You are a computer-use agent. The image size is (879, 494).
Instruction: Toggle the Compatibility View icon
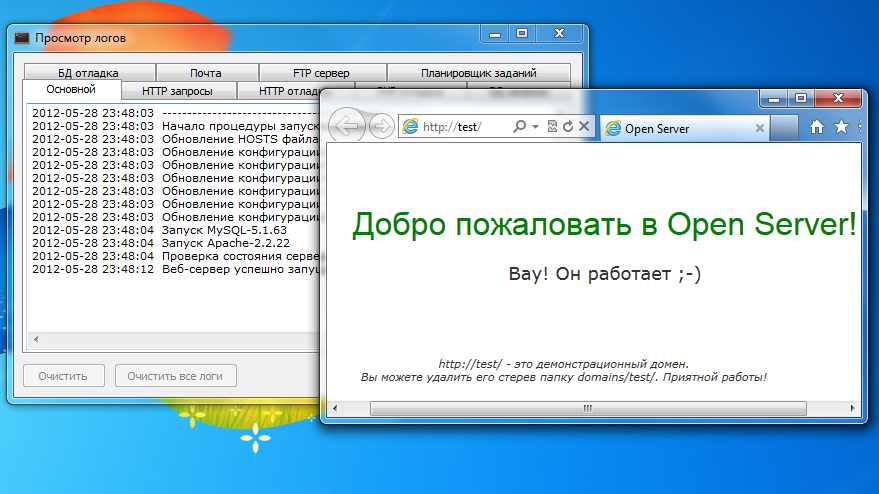coord(552,127)
